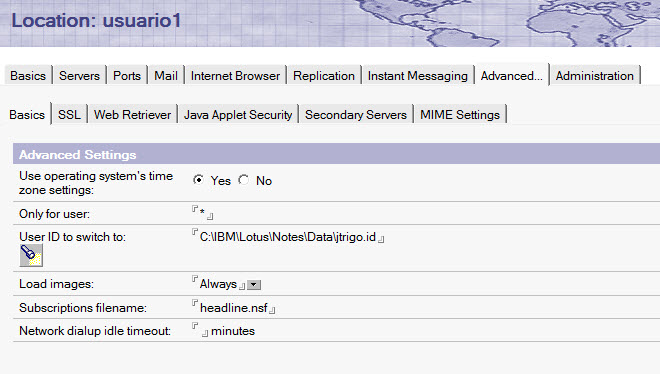660x374 pixels.
Task: Click the Only for user field
Action: coord(202,213)
